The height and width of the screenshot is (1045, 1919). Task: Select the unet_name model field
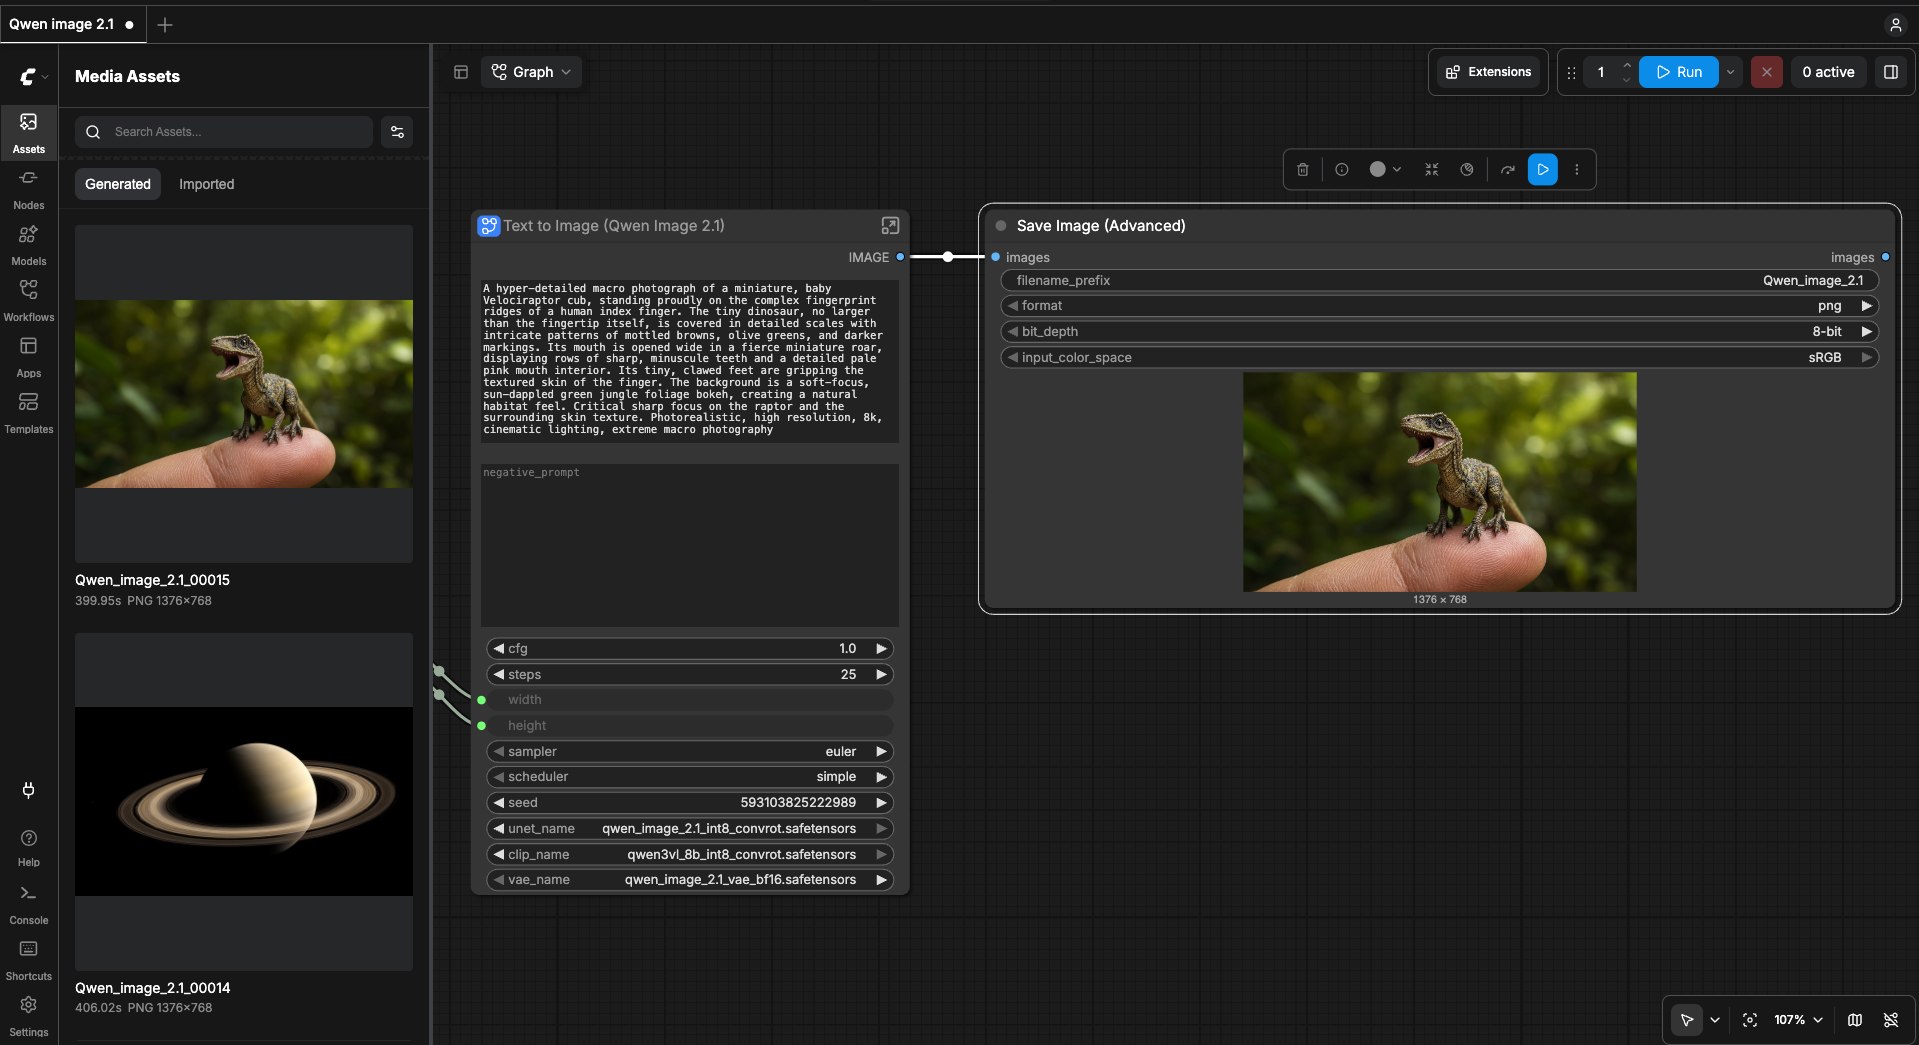click(x=689, y=828)
